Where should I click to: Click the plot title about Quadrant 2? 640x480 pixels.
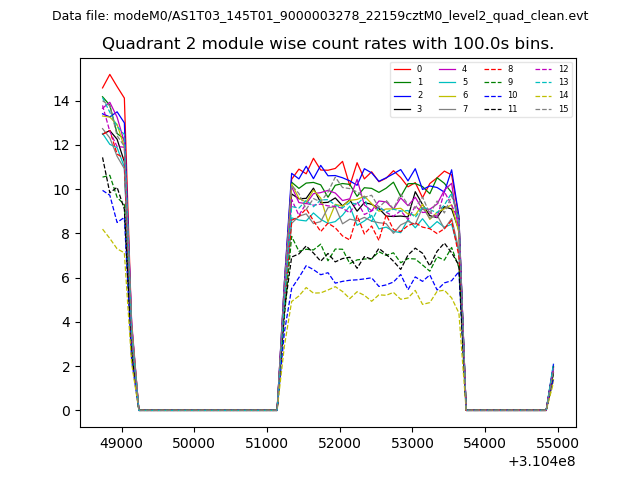(328, 44)
